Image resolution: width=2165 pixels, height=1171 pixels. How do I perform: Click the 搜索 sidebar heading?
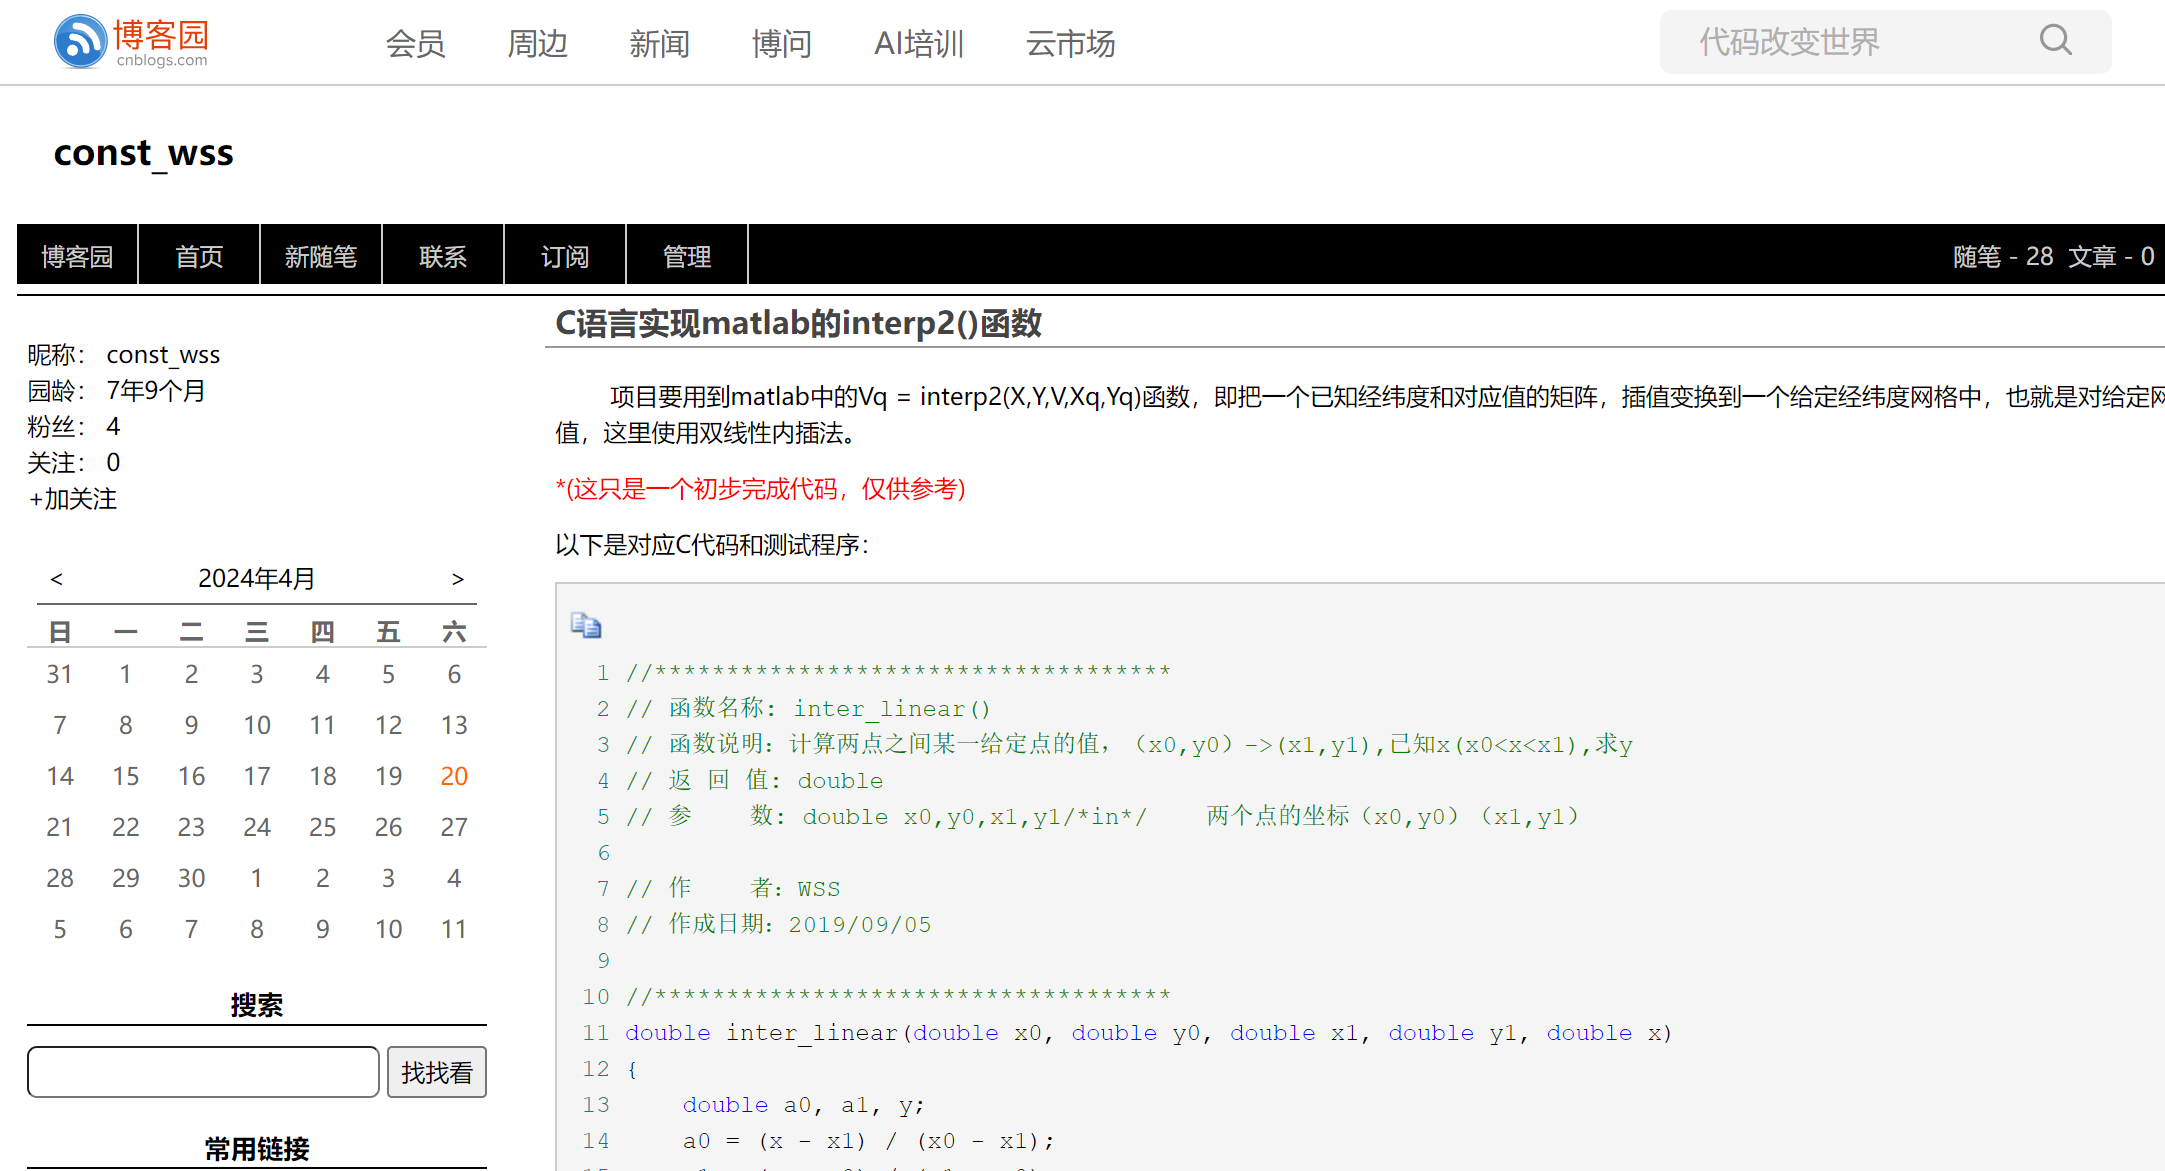[257, 1005]
